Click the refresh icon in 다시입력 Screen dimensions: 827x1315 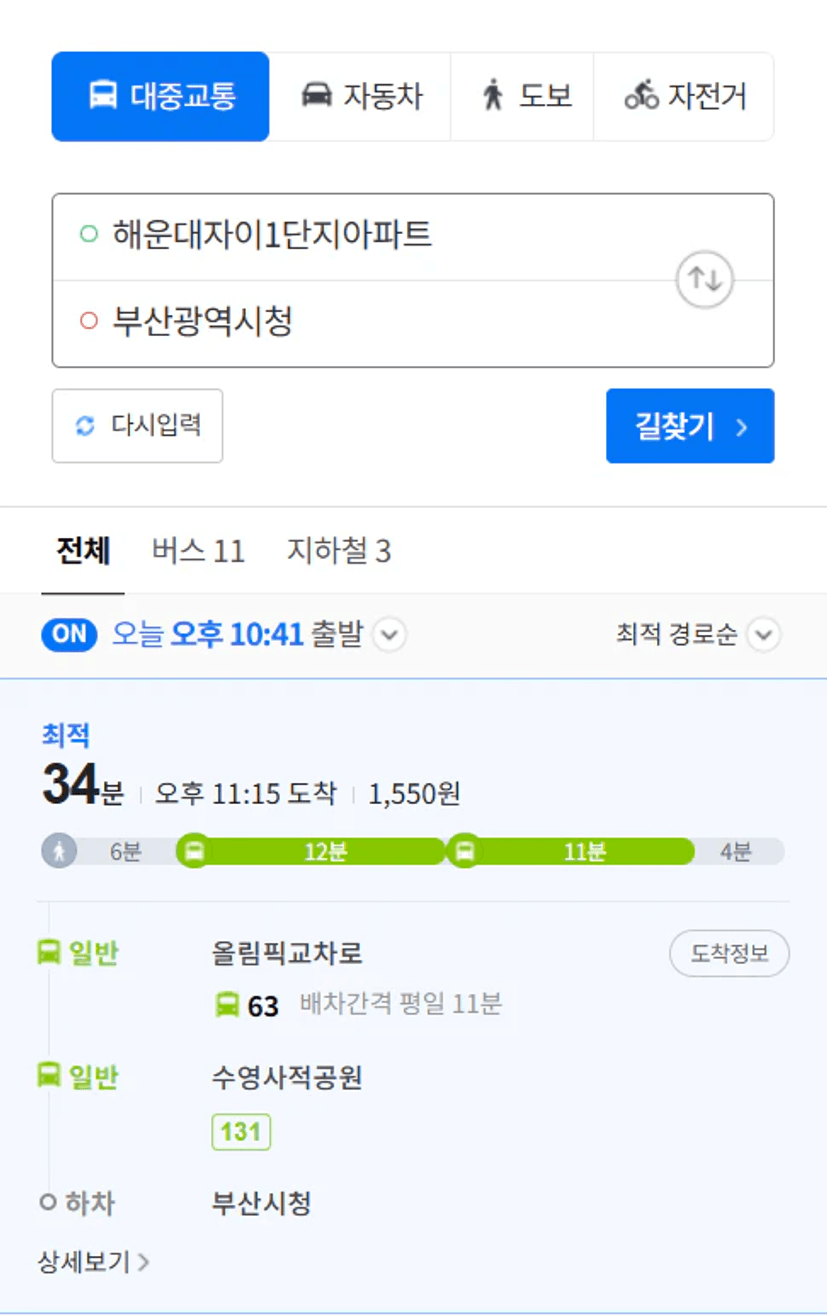click(x=86, y=426)
